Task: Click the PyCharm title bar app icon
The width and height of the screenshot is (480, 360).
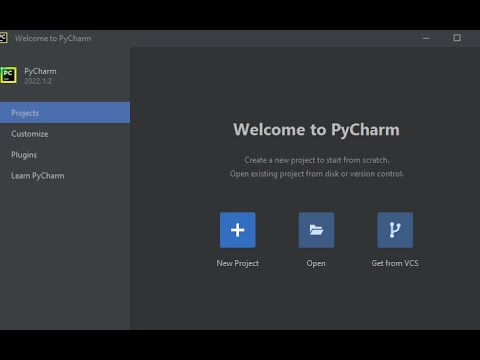Action: [3, 38]
